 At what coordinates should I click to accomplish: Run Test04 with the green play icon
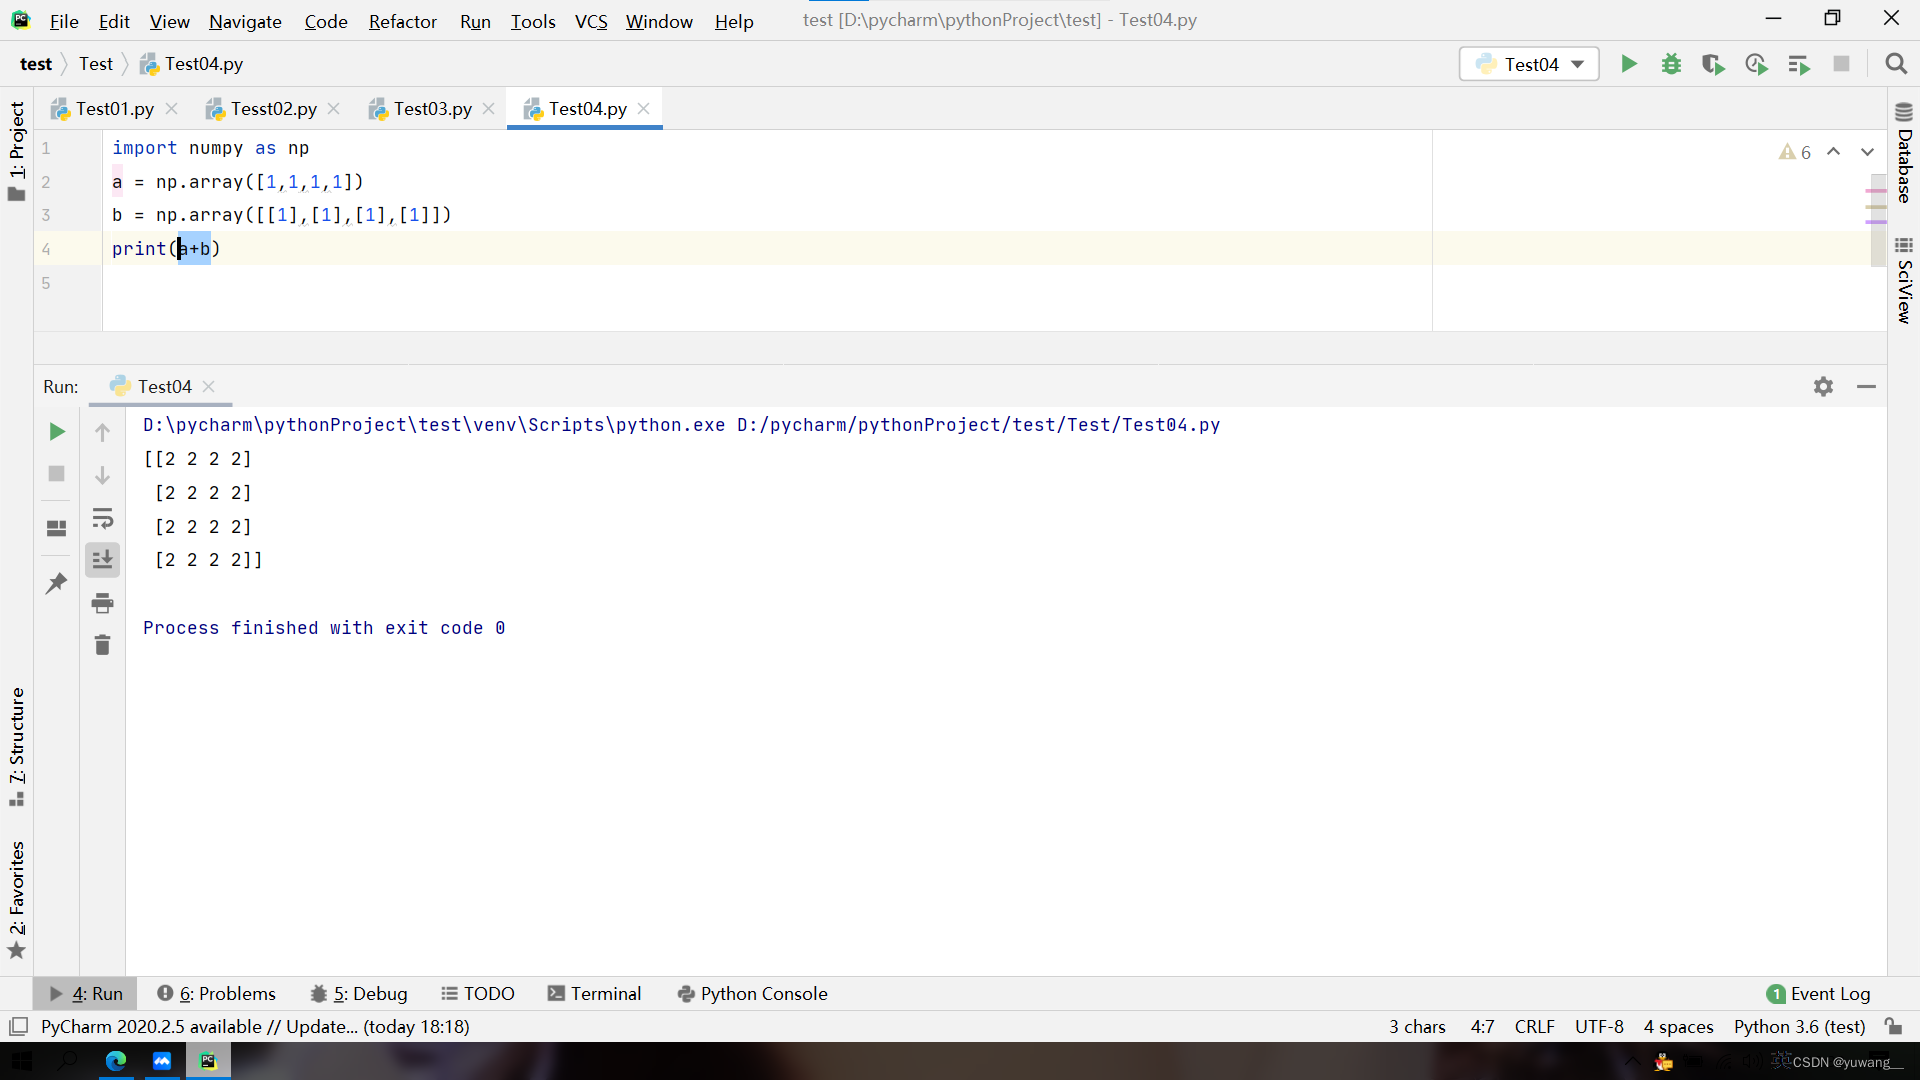point(1629,64)
